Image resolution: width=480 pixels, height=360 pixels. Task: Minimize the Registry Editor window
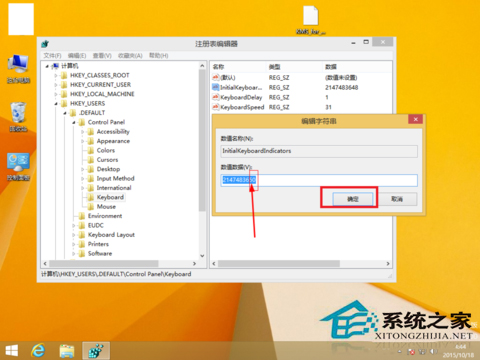coord(353,43)
